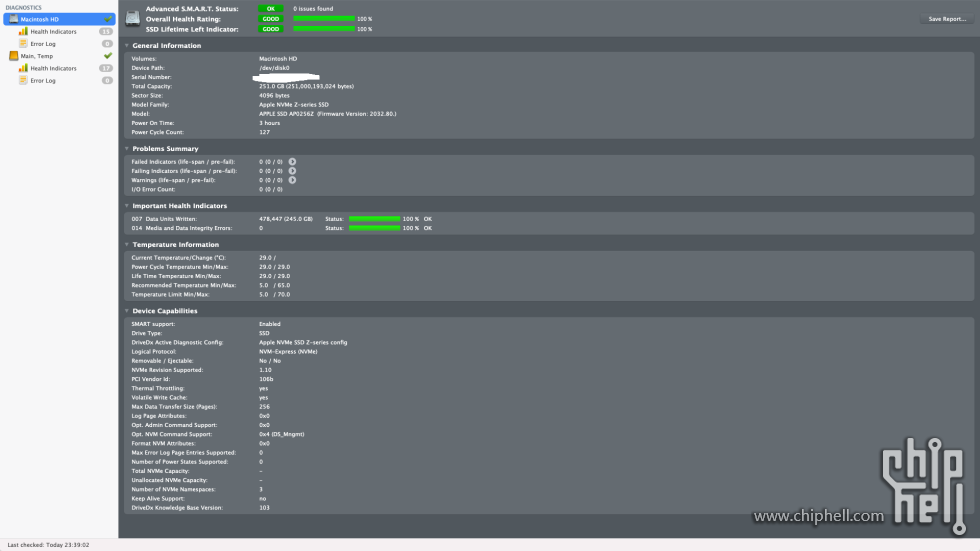Click the GOOD badge for SSD Lifetime Left
Image resolution: width=980 pixels, height=551 pixels.
[271, 29]
